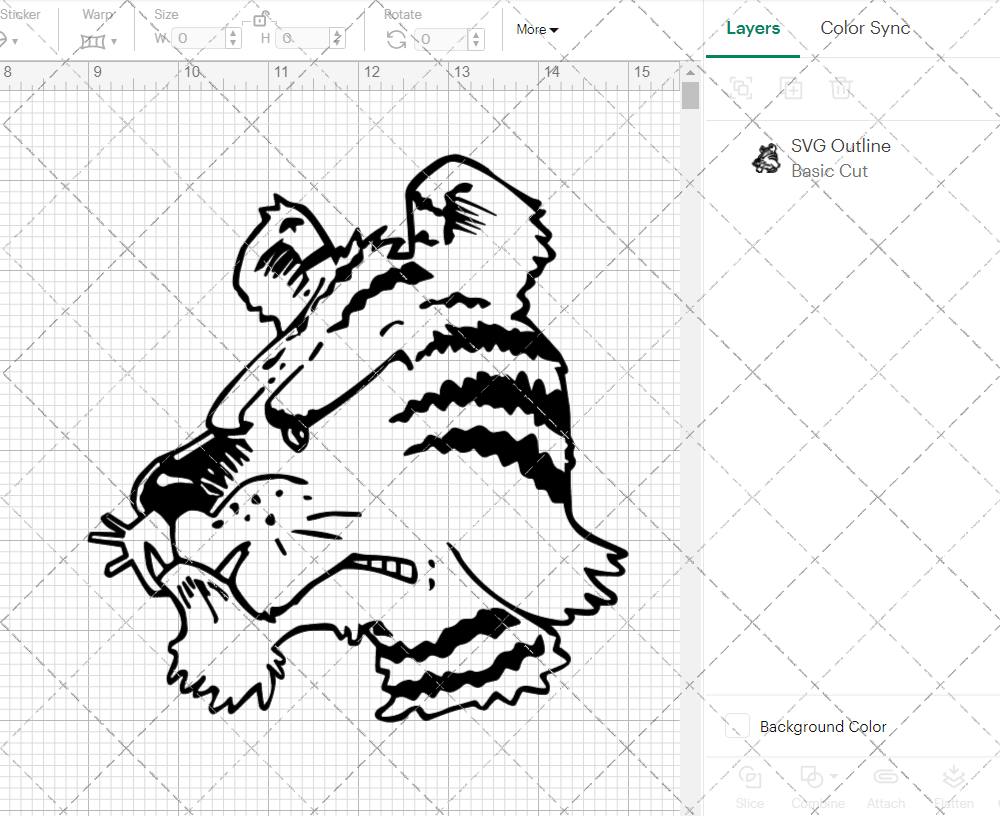This screenshot has height=816, width=1000.
Task: Unlock proportions between width and height
Action: 261,18
